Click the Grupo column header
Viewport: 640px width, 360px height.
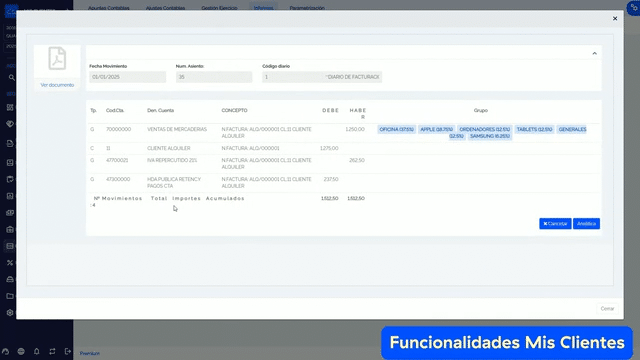pos(480,111)
